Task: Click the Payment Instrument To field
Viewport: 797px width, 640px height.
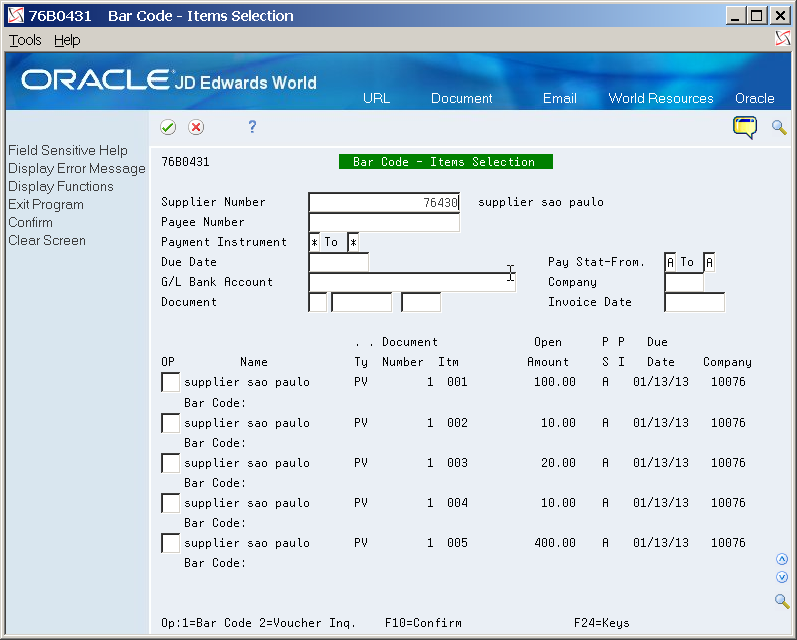Action: [x=353, y=242]
